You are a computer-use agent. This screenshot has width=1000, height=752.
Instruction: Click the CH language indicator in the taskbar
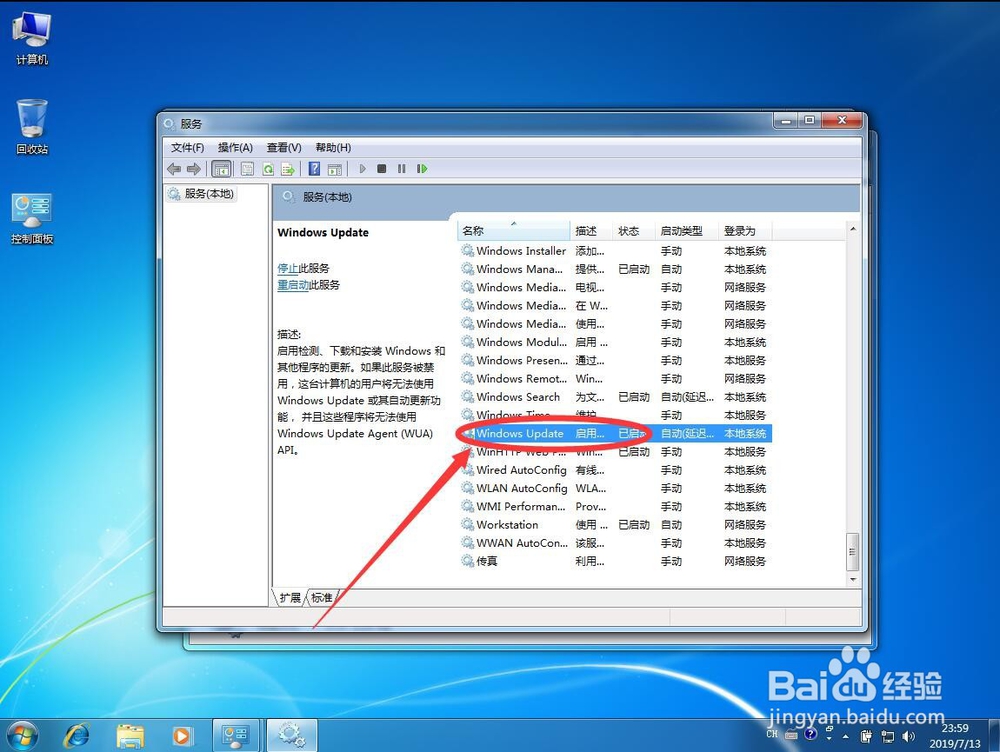click(772, 734)
